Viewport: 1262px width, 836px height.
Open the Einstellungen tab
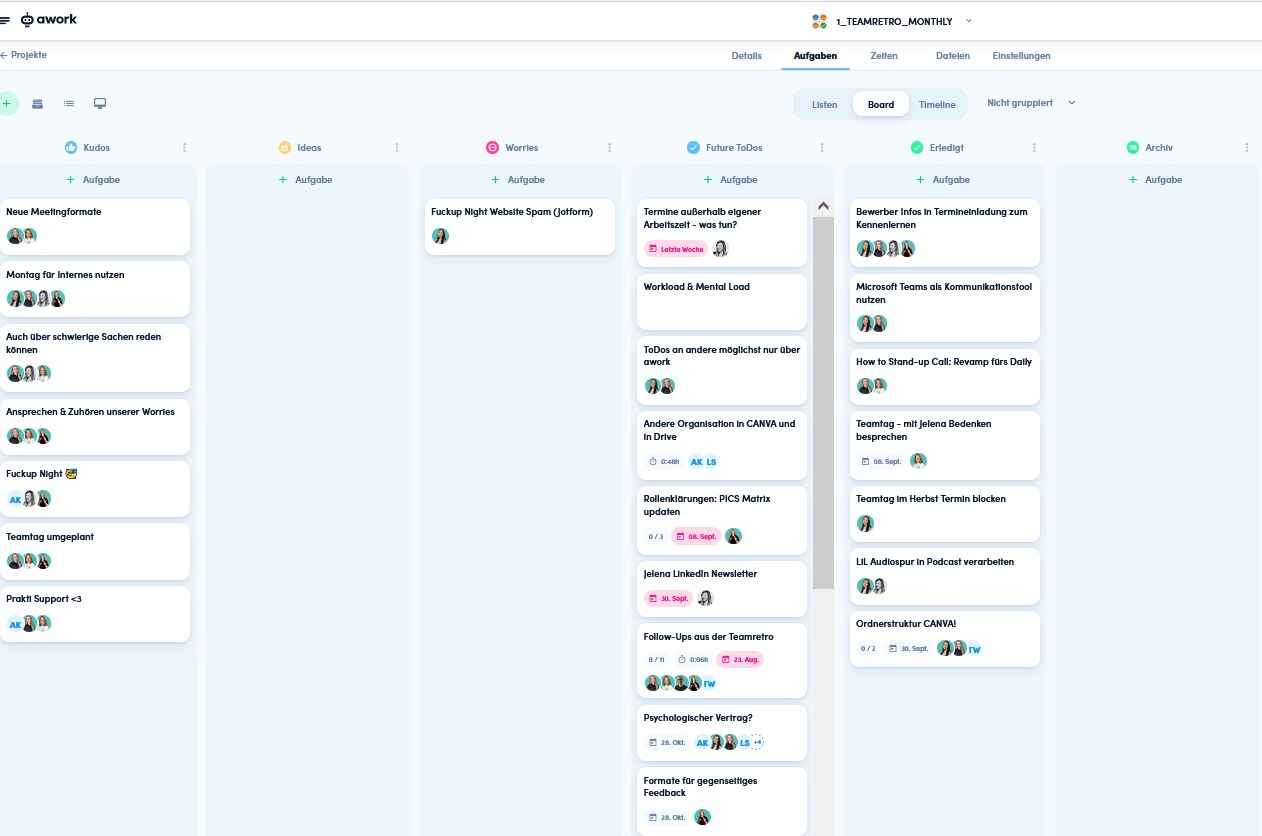coord(1021,56)
